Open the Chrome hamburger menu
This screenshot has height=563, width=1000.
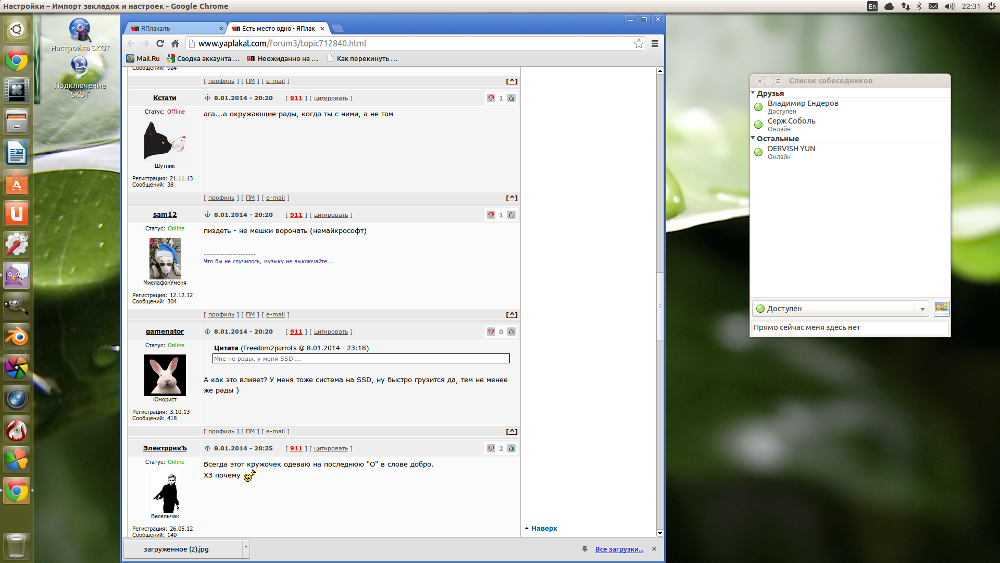point(655,43)
